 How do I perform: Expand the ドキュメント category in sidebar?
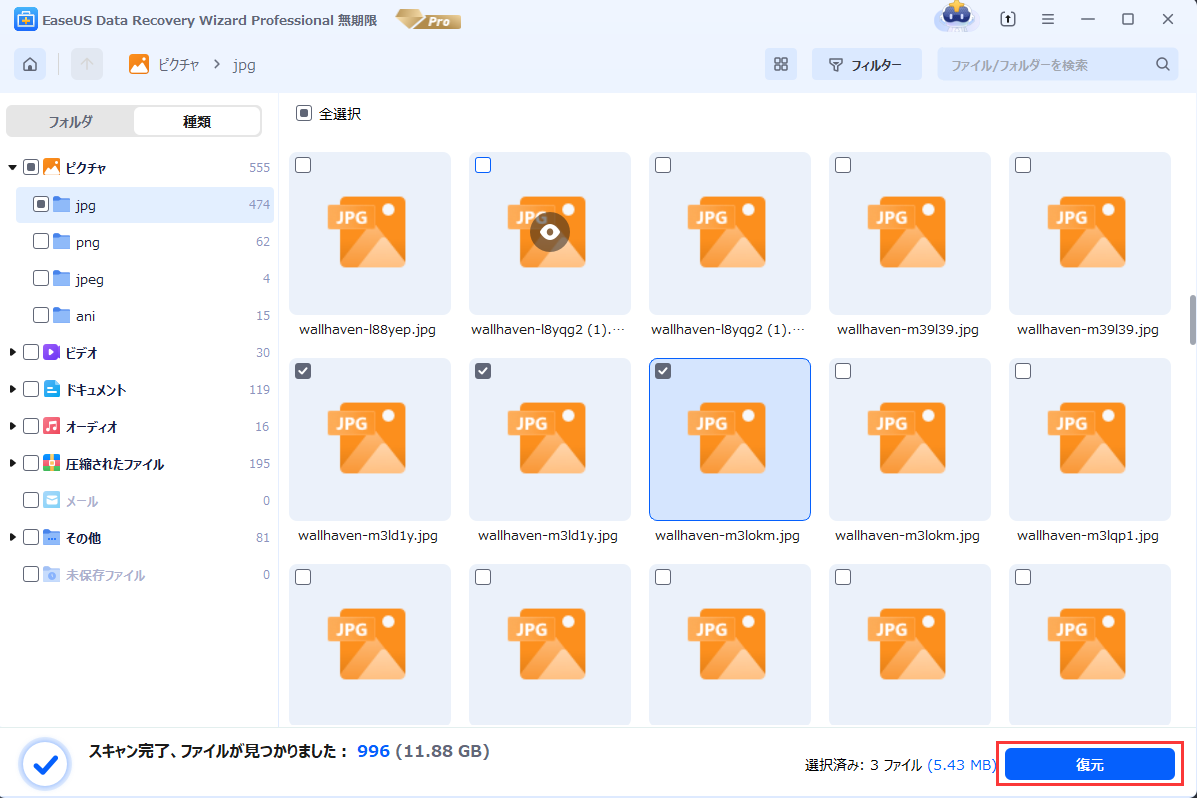click(14, 389)
